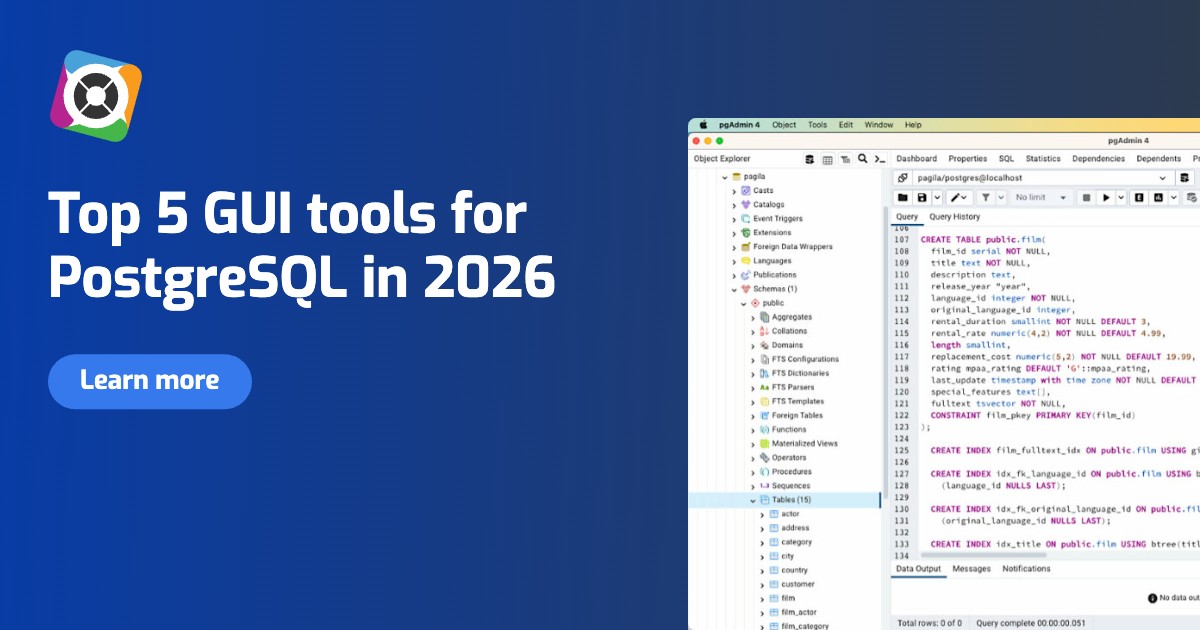Collapse the Tables (15) node
1200x630 pixels.
point(753,500)
